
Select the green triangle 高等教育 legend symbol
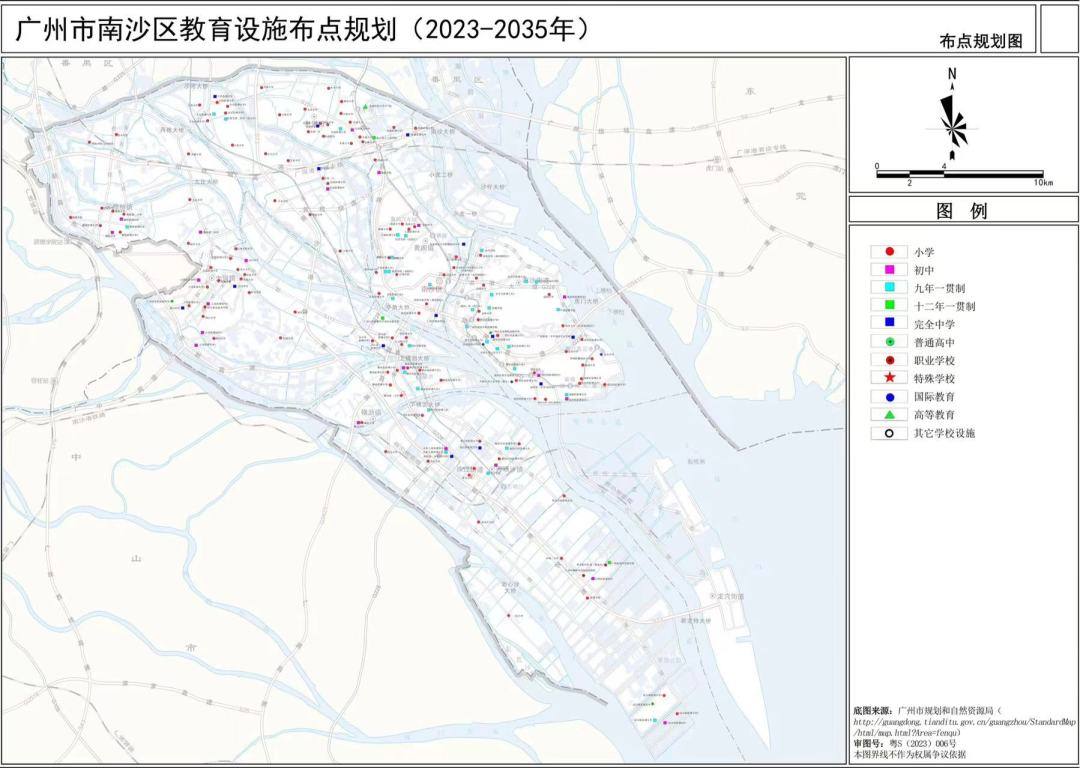(x=889, y=414)
